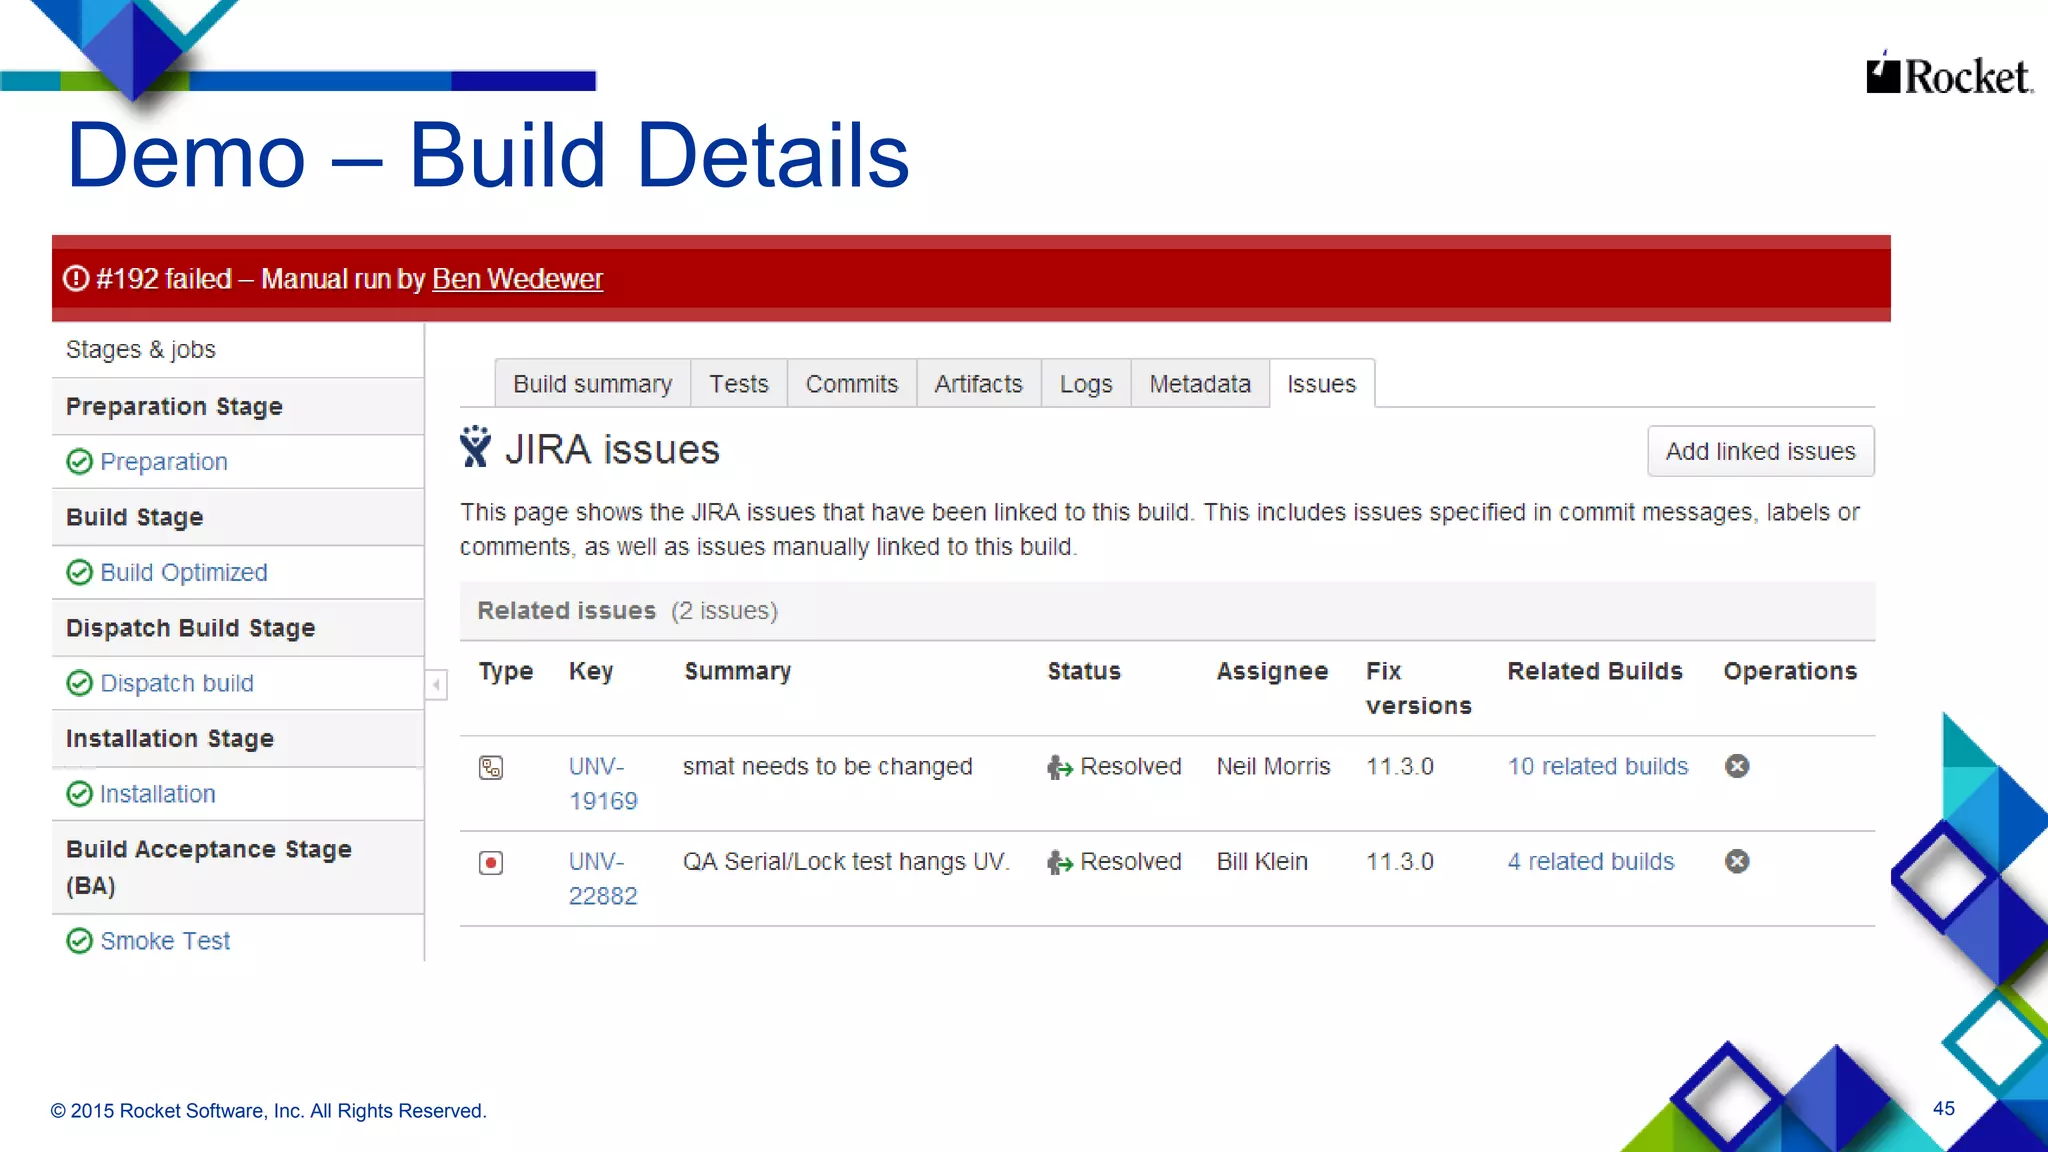The image size is (2048, 1152).
Task: Click the Operations column header
Action: pyautogui.click(x=1790, y=672)
